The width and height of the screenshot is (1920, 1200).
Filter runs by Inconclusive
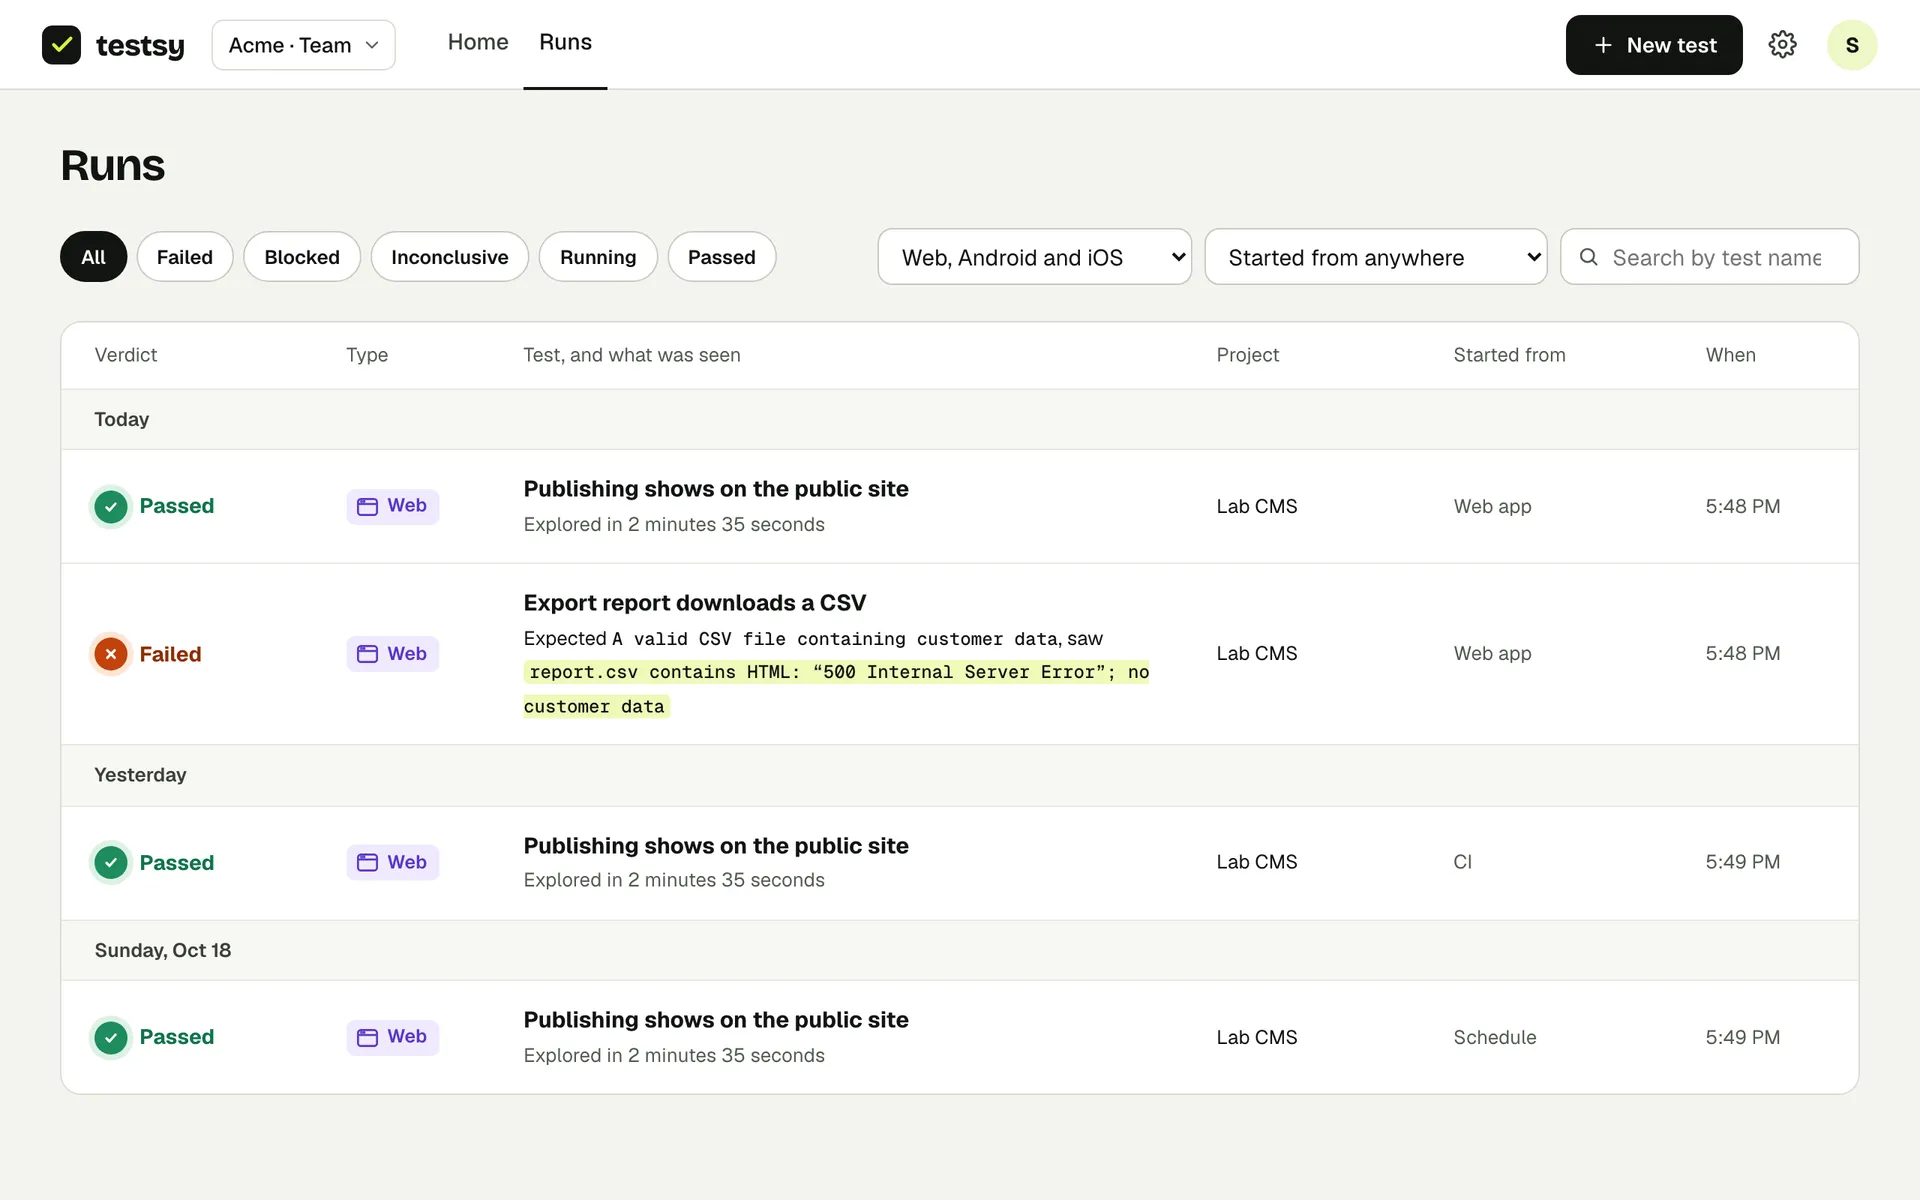coord(449,257)
